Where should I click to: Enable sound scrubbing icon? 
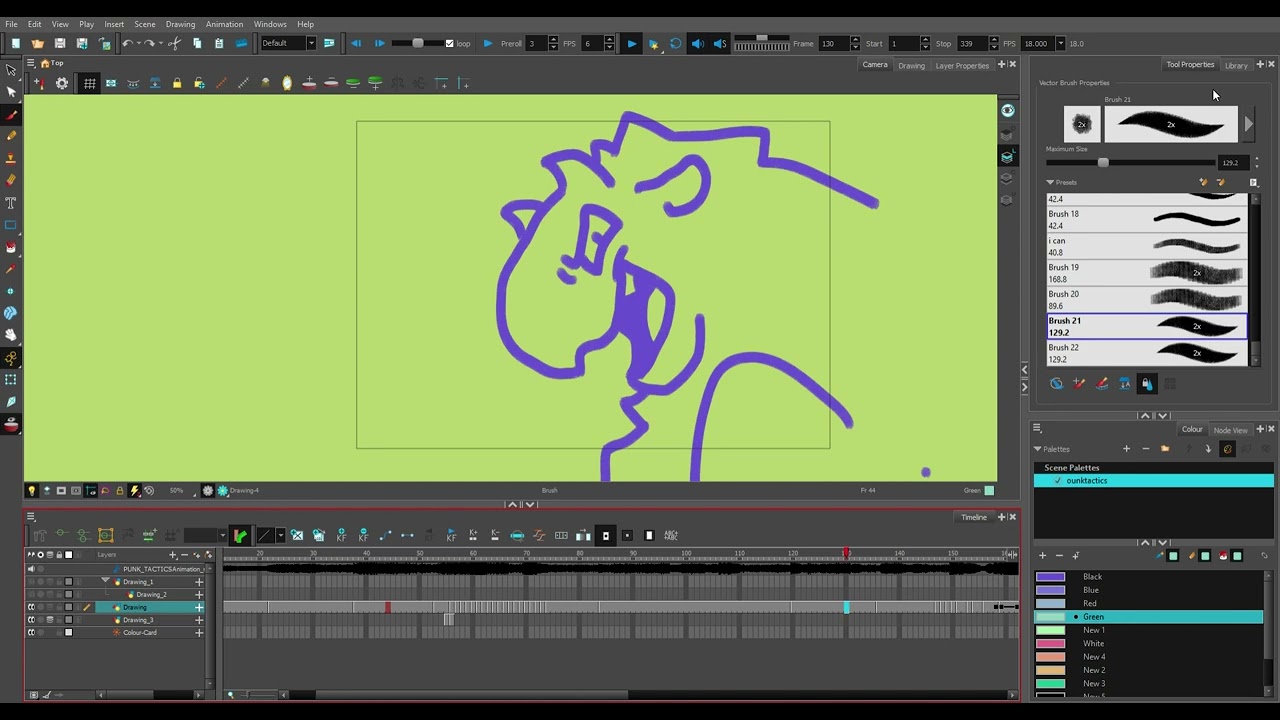(720, 43)
